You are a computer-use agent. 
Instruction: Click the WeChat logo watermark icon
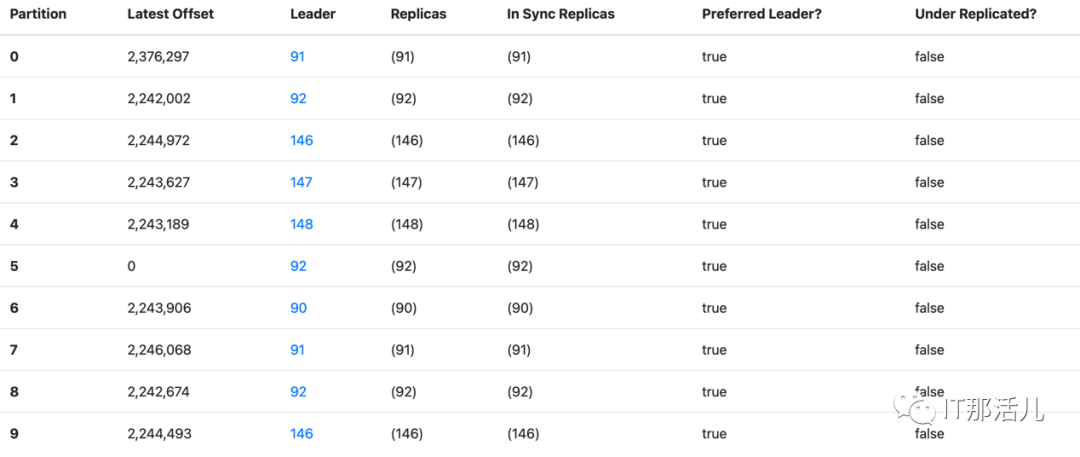(x=916, y=407)
